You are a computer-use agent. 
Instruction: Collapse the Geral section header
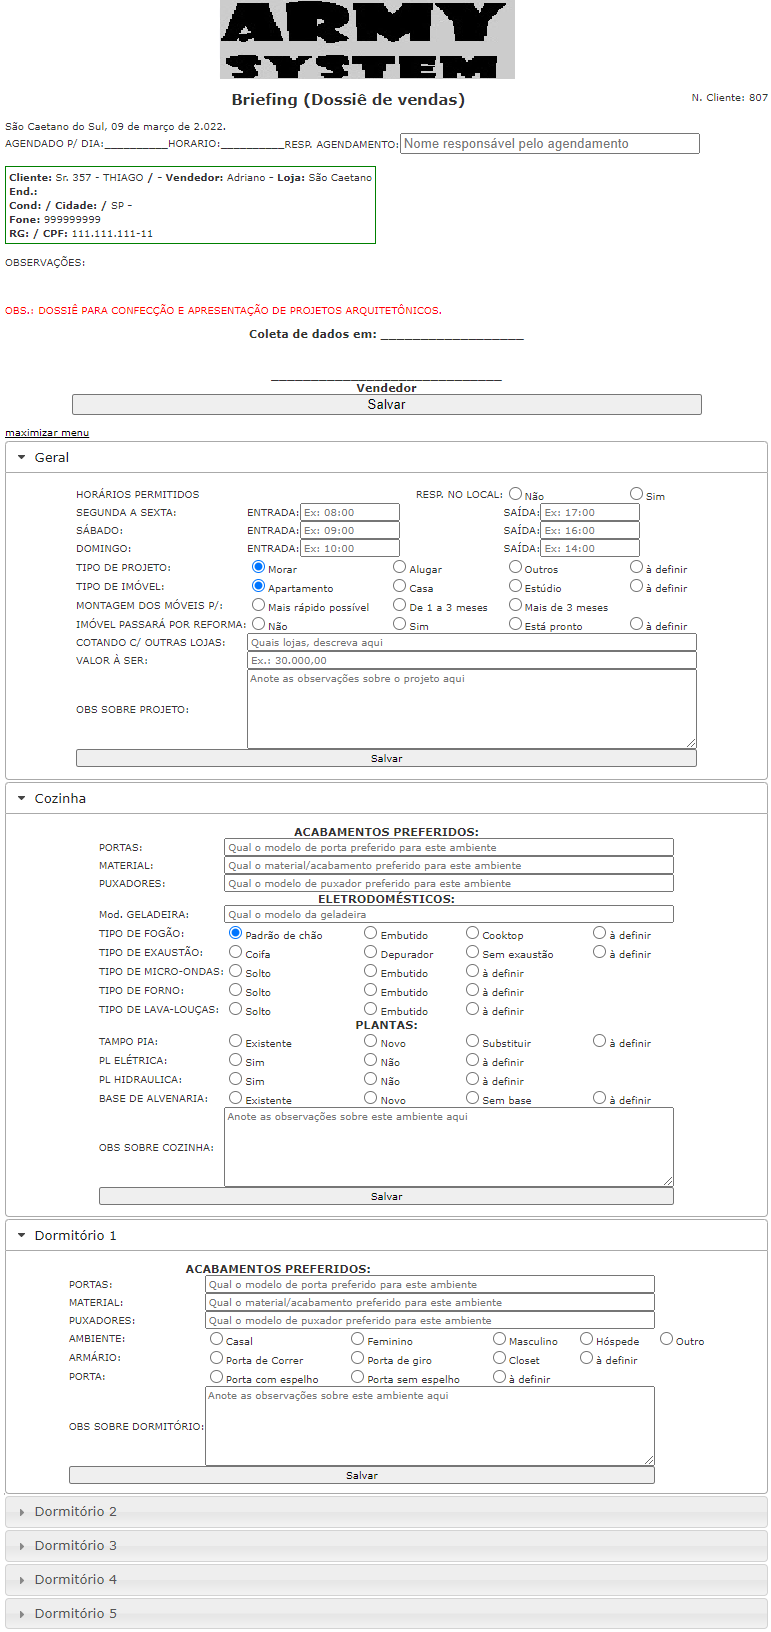386,457
